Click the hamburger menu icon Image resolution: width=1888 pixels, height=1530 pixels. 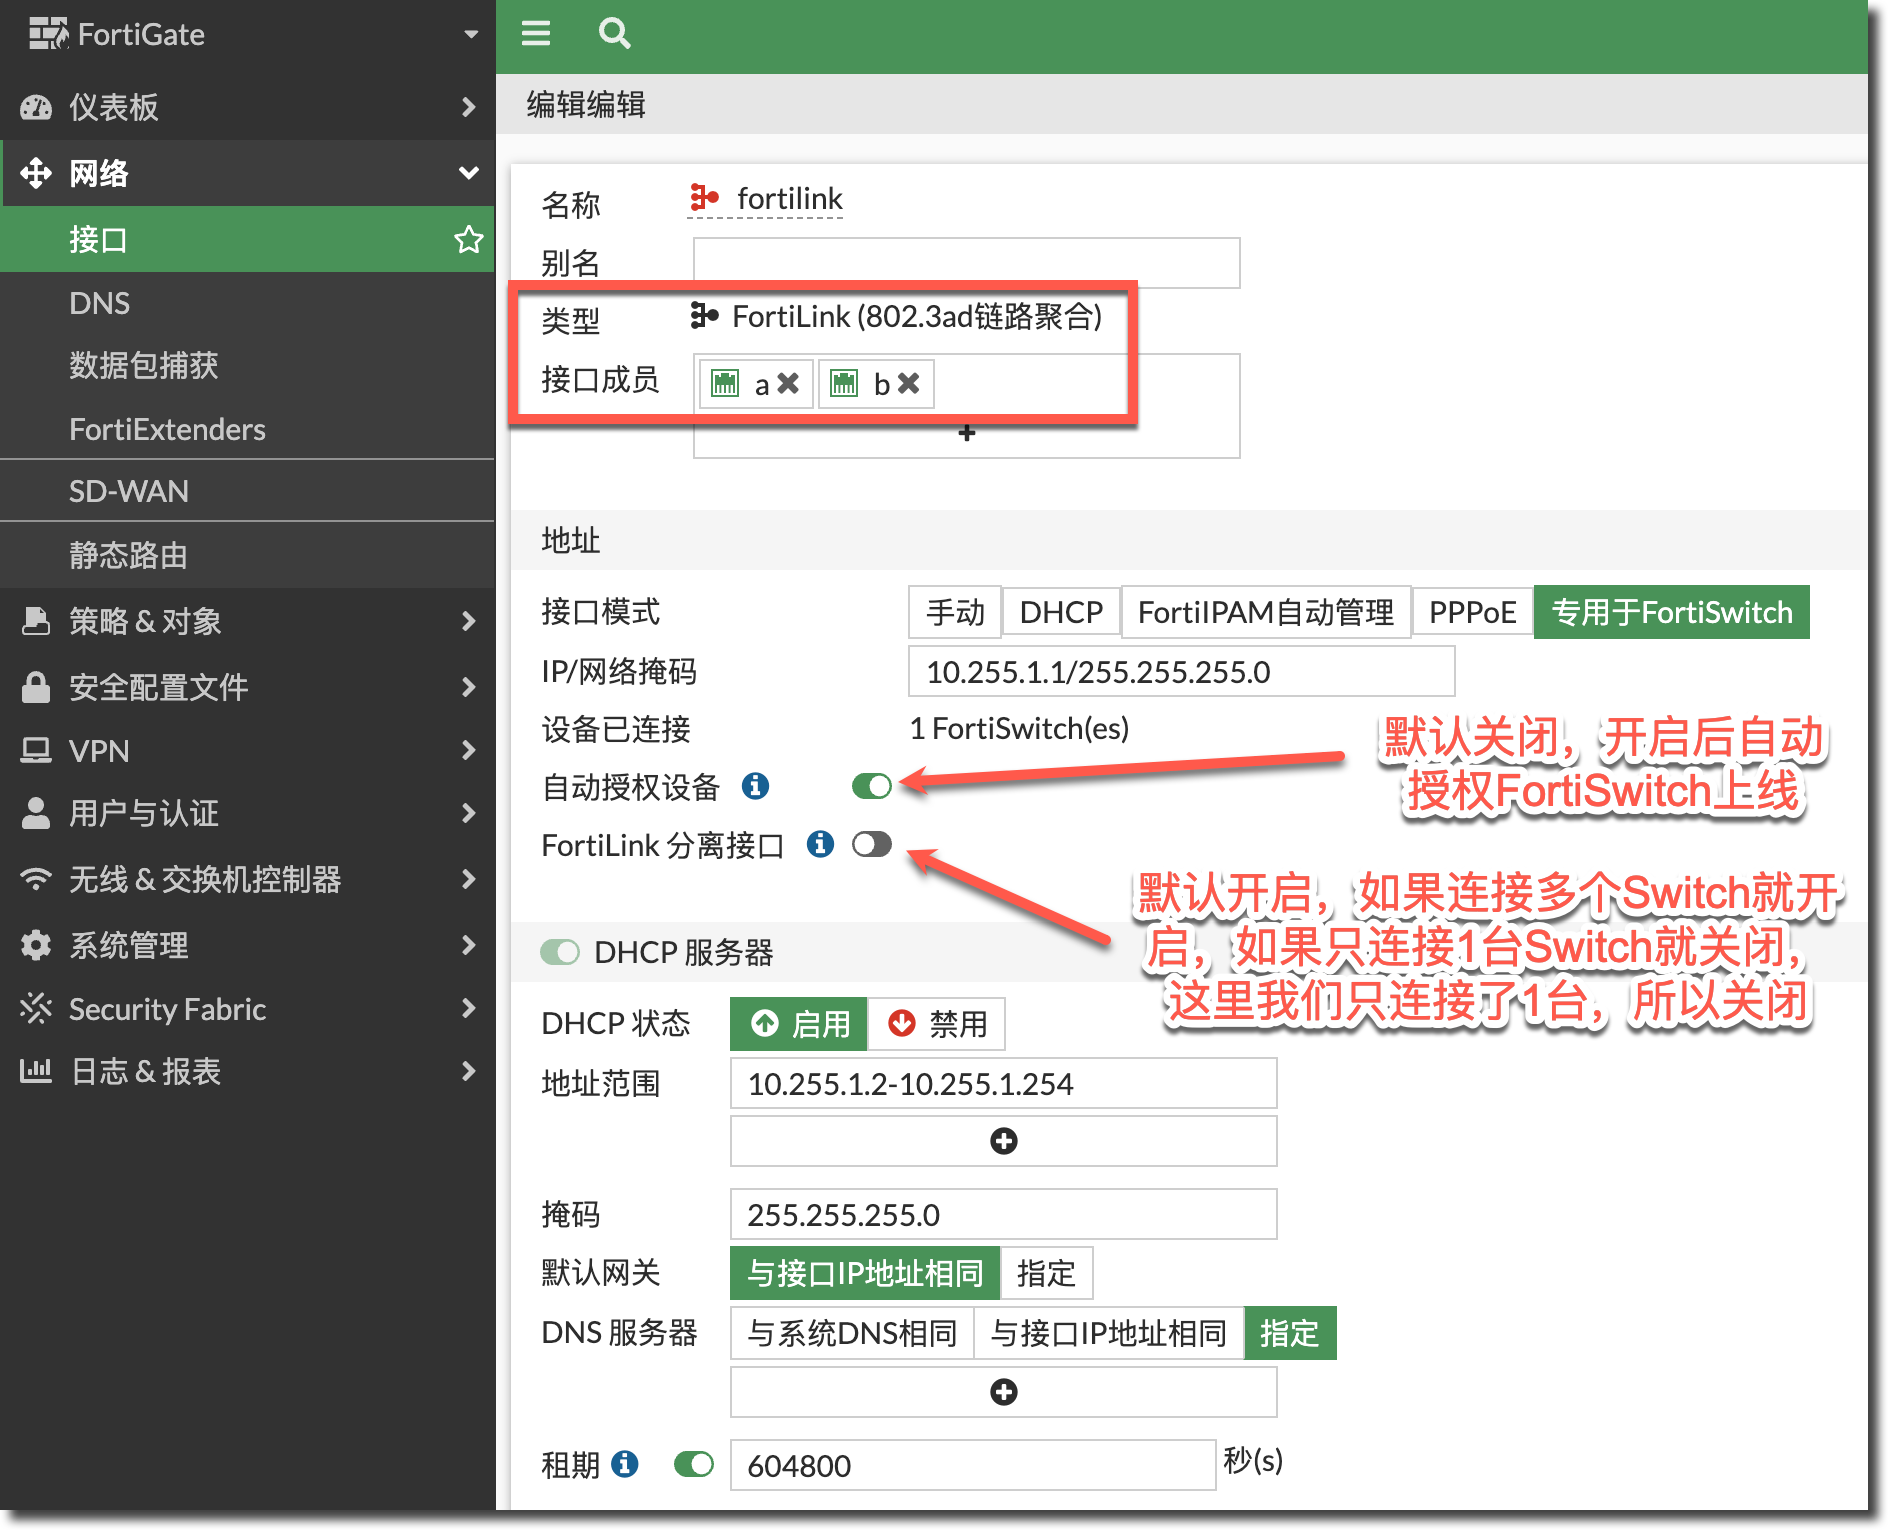(536, 34)
